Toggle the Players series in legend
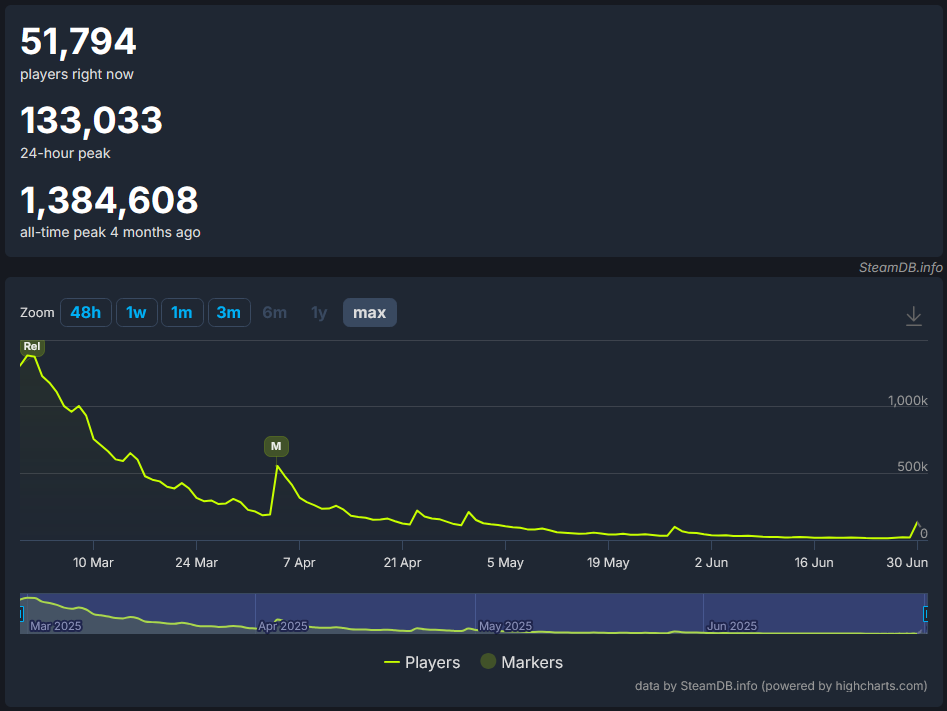The width and height of the screenshot is (947, 711). pos(422,663)
